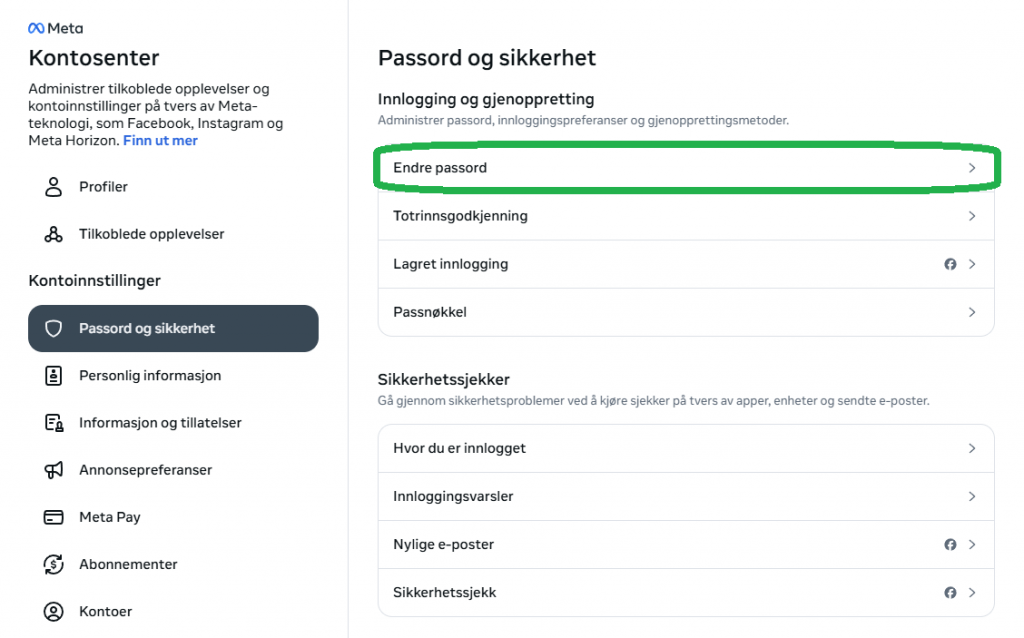Open the Passnøkkel row chevron
The height and width of the screenshot is (638, 1024).
(972, 312)
